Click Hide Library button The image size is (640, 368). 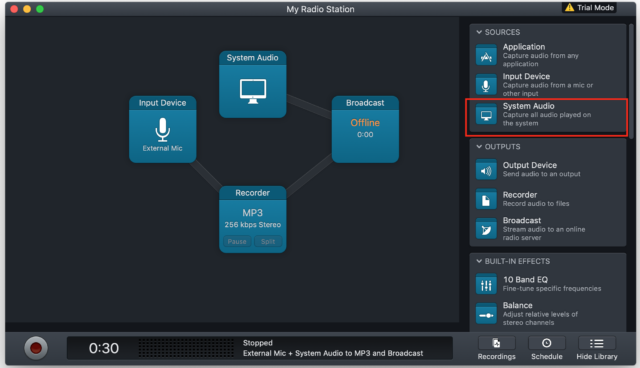597,349
